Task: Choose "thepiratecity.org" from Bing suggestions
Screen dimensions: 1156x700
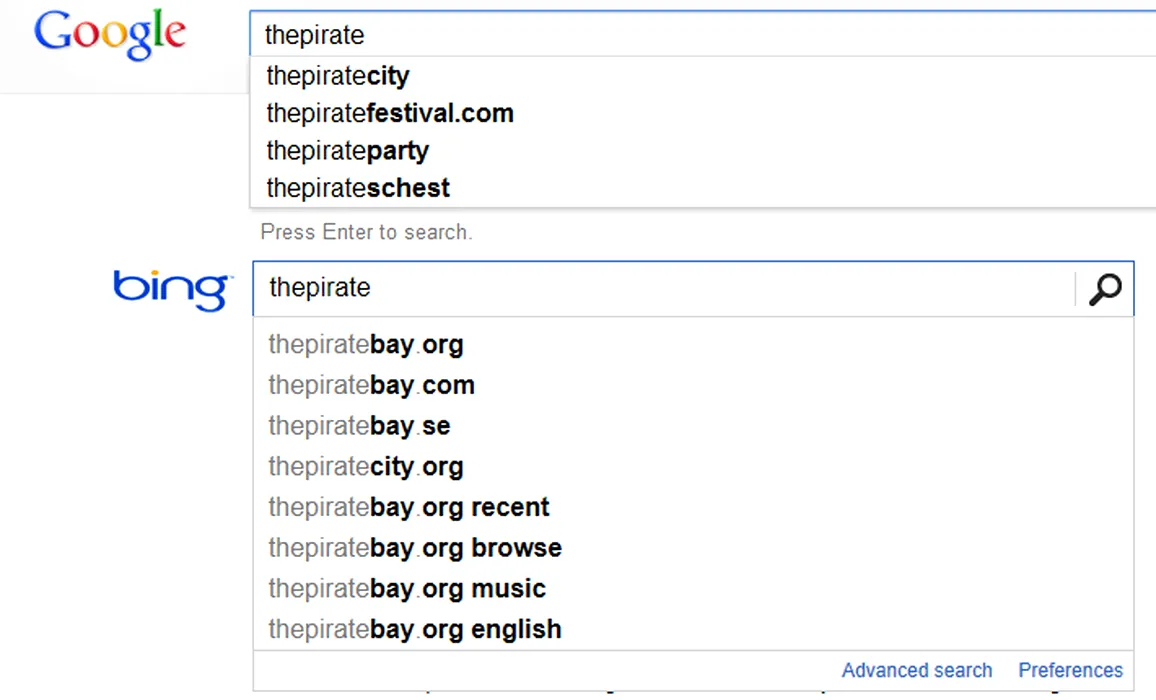Action: 366,467
